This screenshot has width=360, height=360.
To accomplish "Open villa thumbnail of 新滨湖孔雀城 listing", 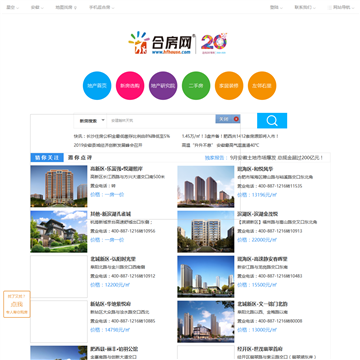I will [59, 232].
